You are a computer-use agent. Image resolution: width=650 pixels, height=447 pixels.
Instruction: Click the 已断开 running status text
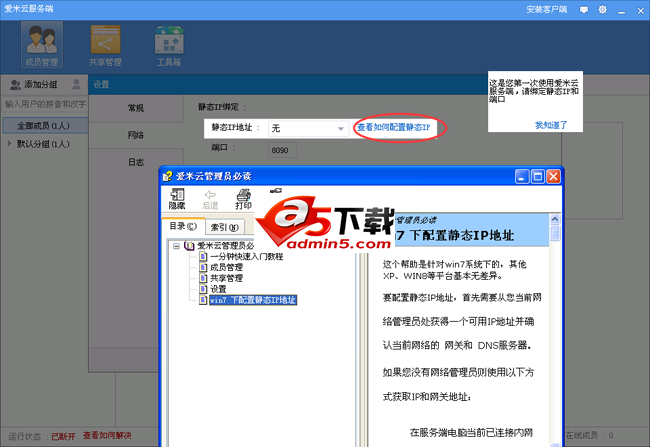click(x=63, y=436)
